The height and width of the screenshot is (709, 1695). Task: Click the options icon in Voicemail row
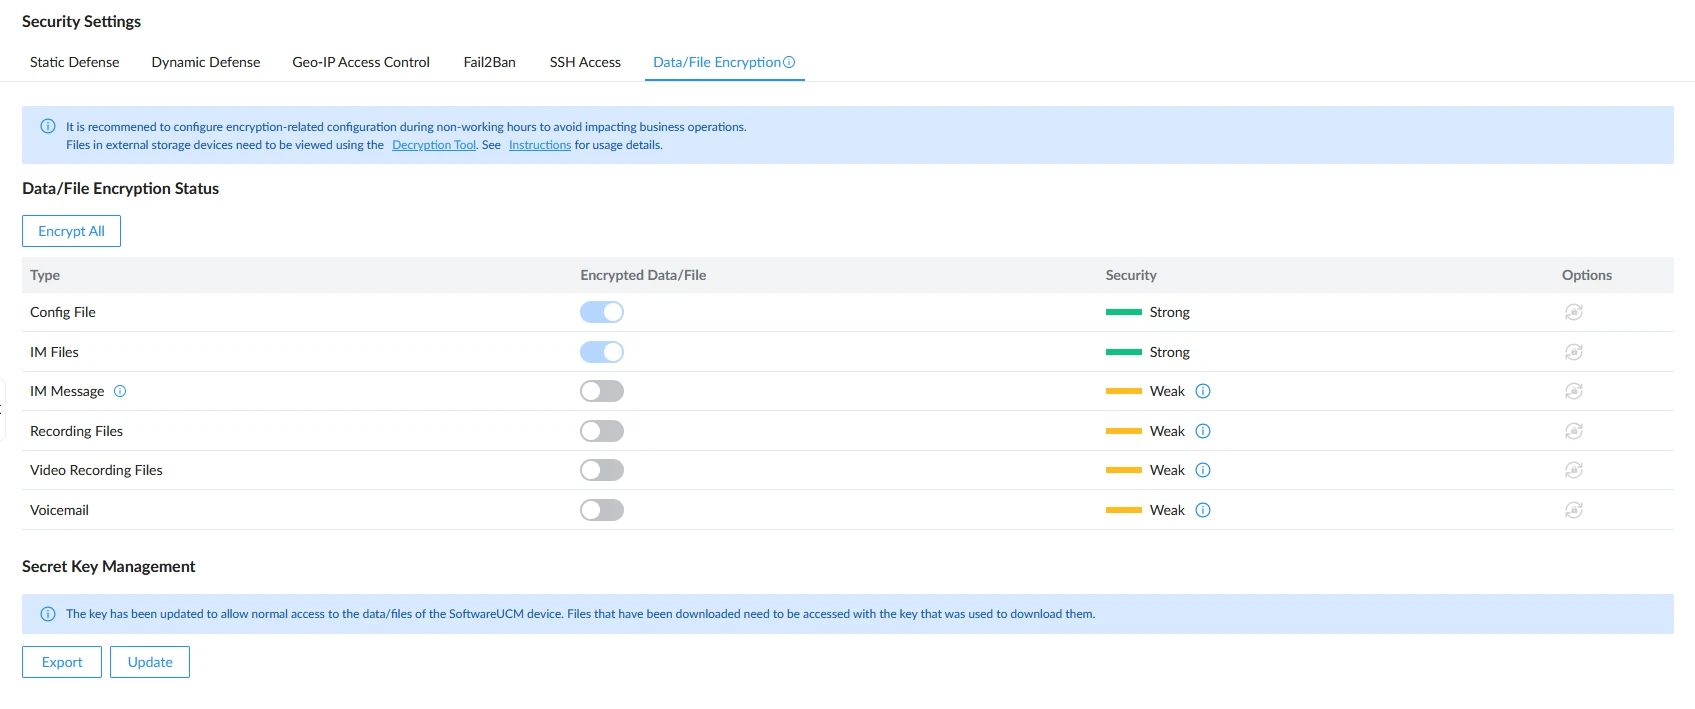1573,510
